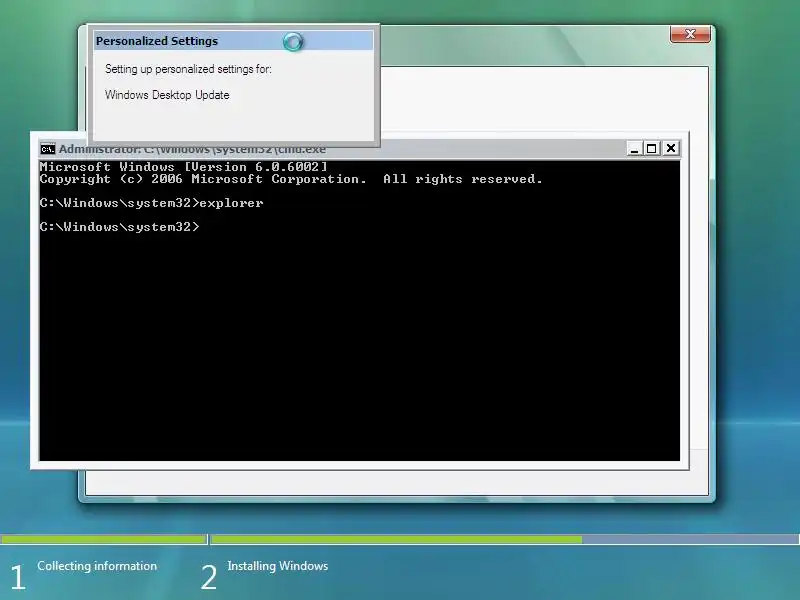Click the current C:\Windows\system32> prompt line
This screenshot has height=600, width=800.
coord(119,227)
